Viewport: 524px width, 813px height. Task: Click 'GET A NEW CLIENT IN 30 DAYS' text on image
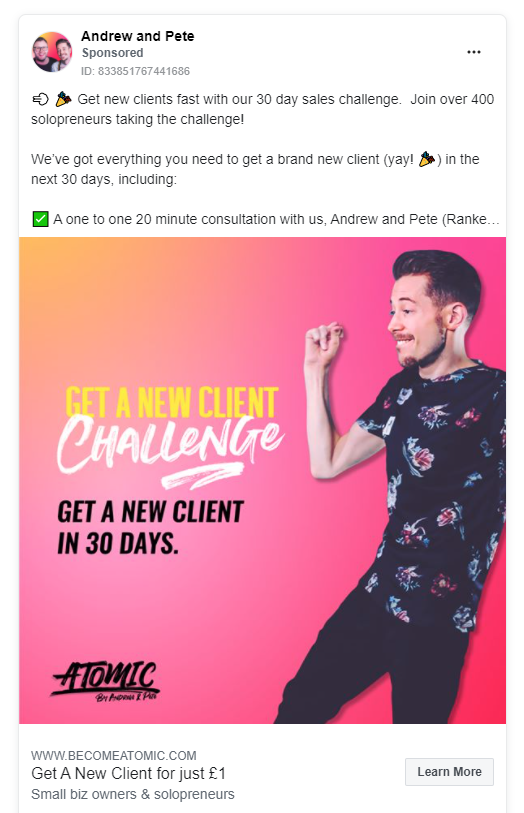(150, 527)
